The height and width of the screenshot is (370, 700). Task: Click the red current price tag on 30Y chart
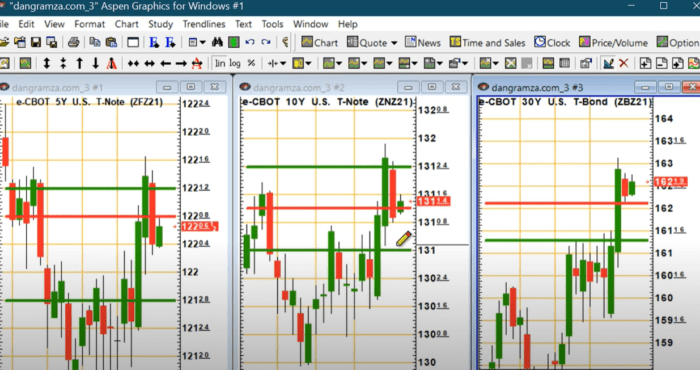click(x=670, y=182)
